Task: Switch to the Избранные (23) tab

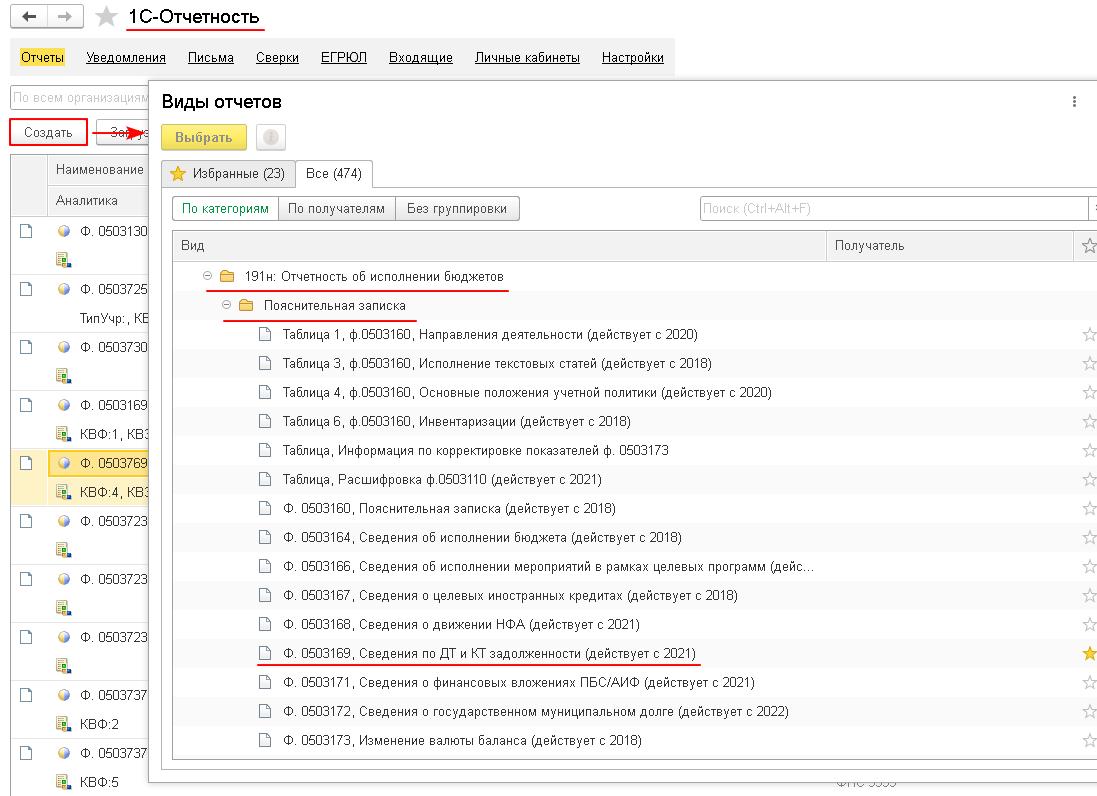Action: coord(228,173)
